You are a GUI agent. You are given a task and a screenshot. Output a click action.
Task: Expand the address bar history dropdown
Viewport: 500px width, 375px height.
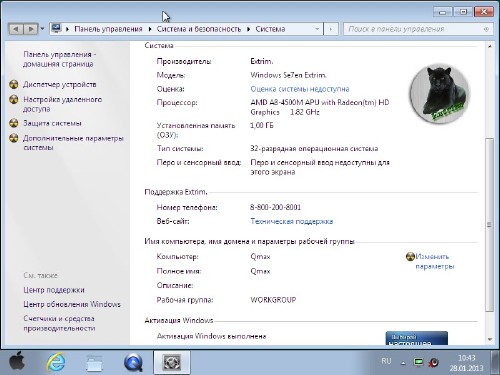point(317,29)
